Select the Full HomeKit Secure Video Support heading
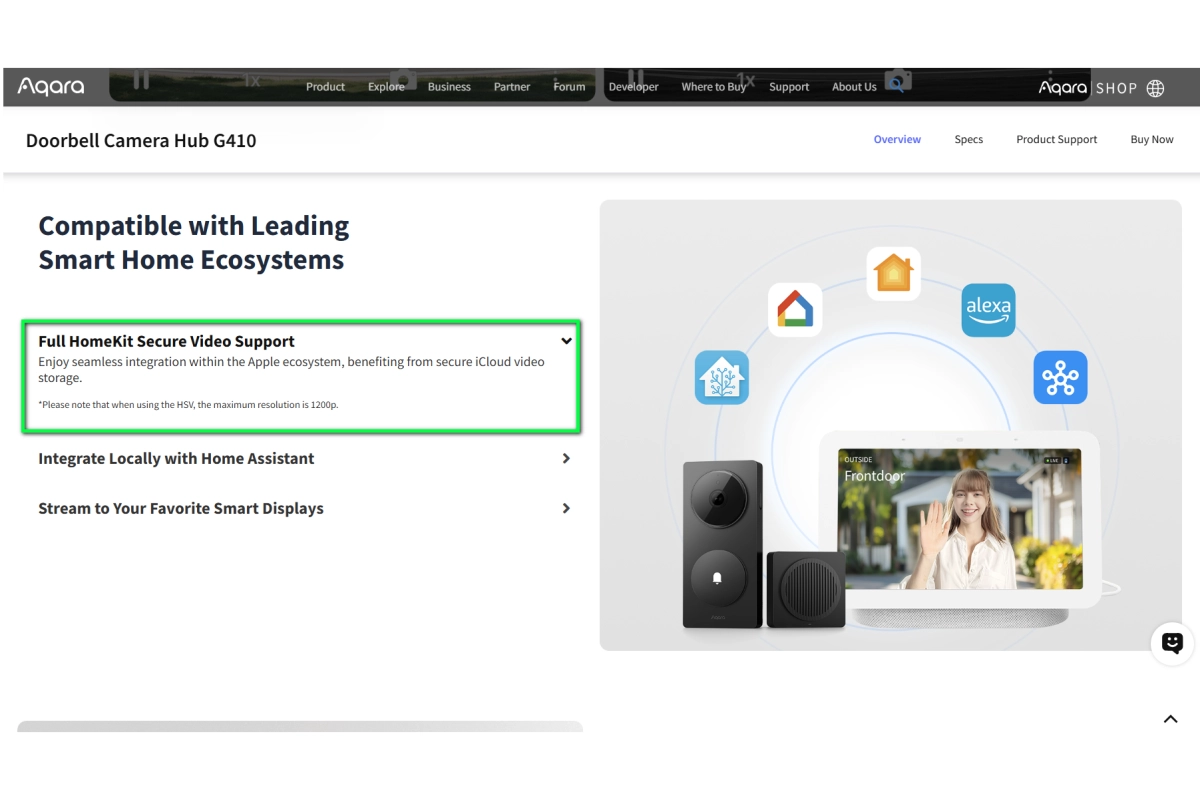 point(166,341)
